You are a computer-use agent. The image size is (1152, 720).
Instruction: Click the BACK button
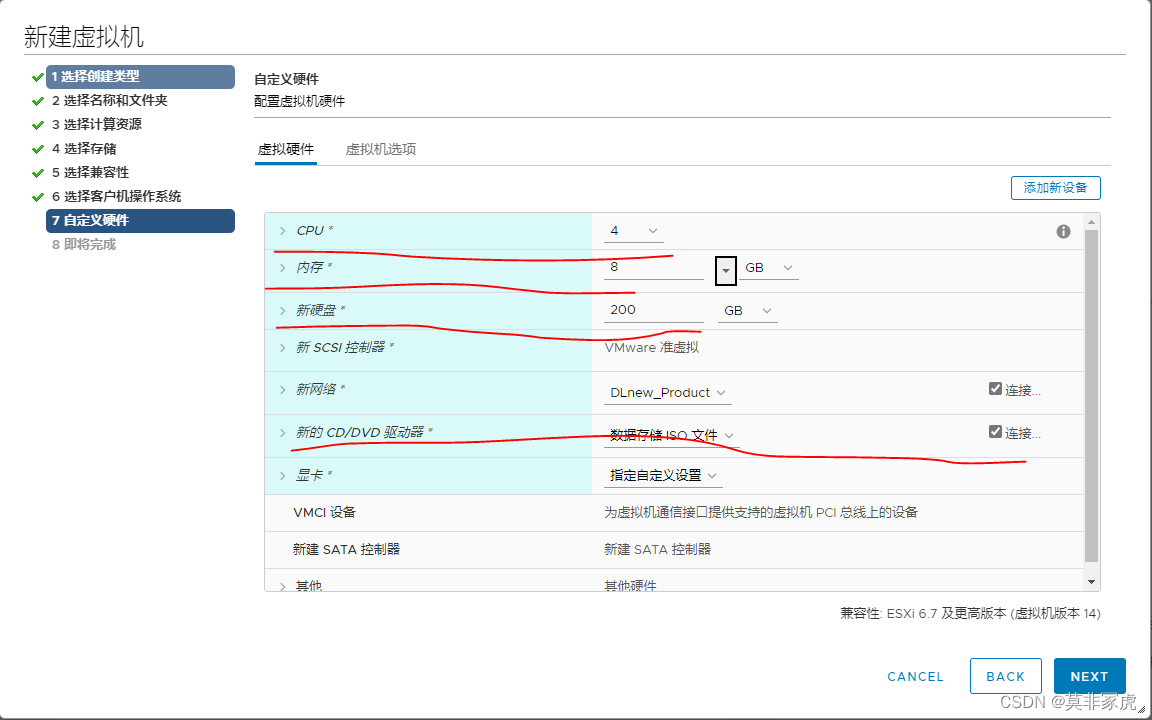(1006, 676)
